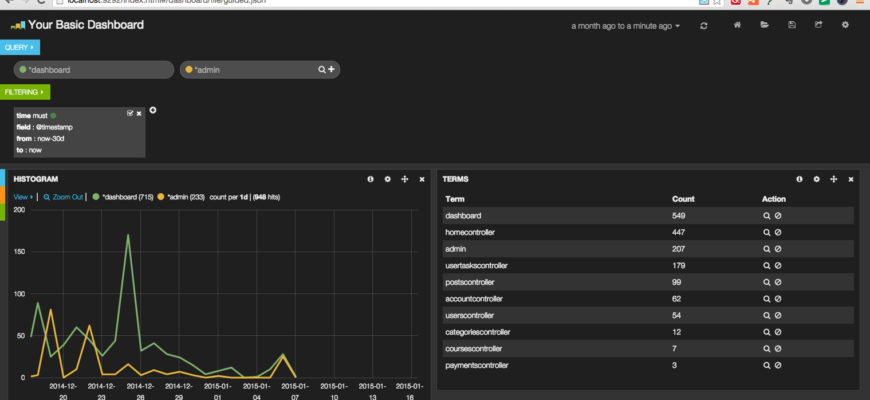Toggle *admin series in histogram legend

180,197
